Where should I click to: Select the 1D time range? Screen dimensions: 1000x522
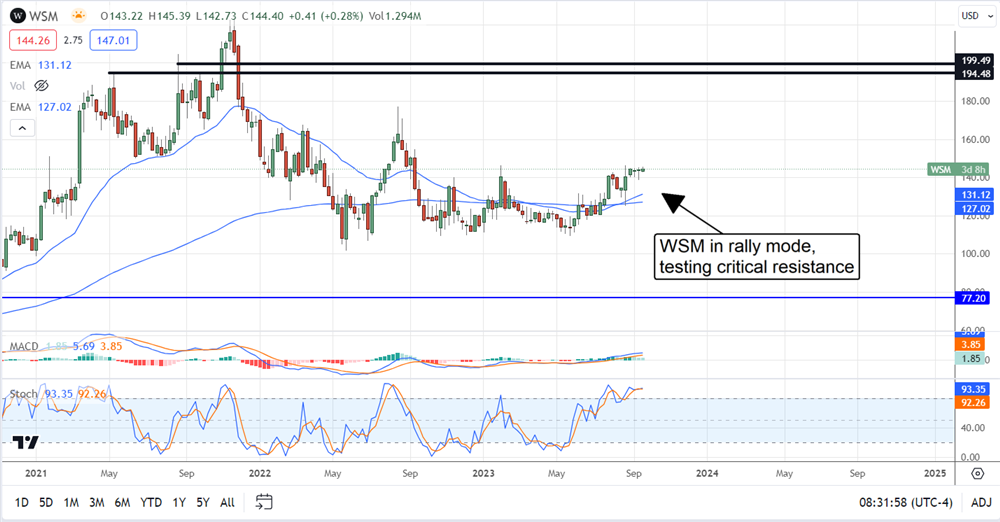(22, 503)
